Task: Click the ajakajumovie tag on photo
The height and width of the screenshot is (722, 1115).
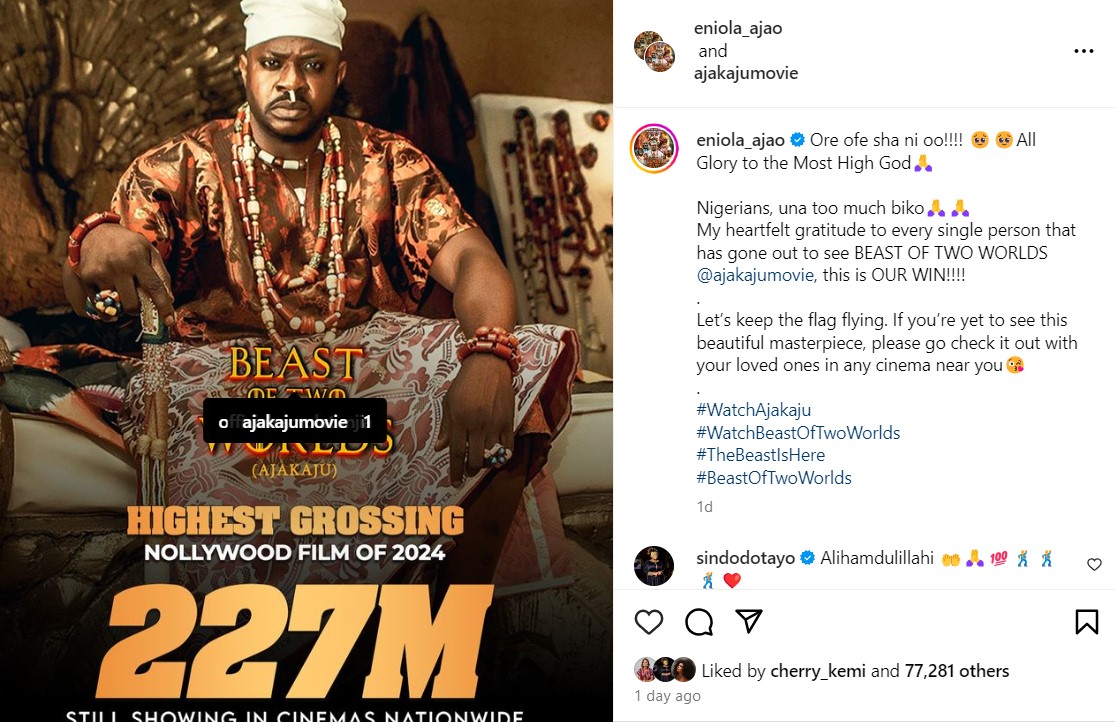Action: [294, 422]
